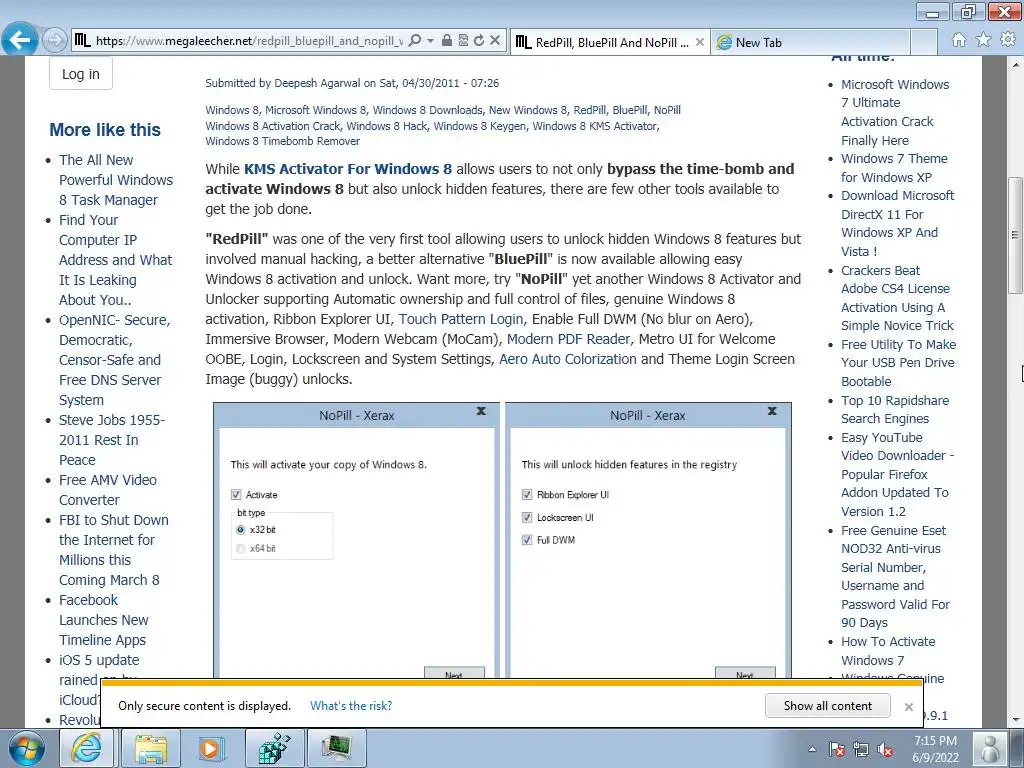1024x768 pixels.
Task: Open Top 10 Rapidshare Search Engines link
Action: pyautogui.click(x=895, y=409)
